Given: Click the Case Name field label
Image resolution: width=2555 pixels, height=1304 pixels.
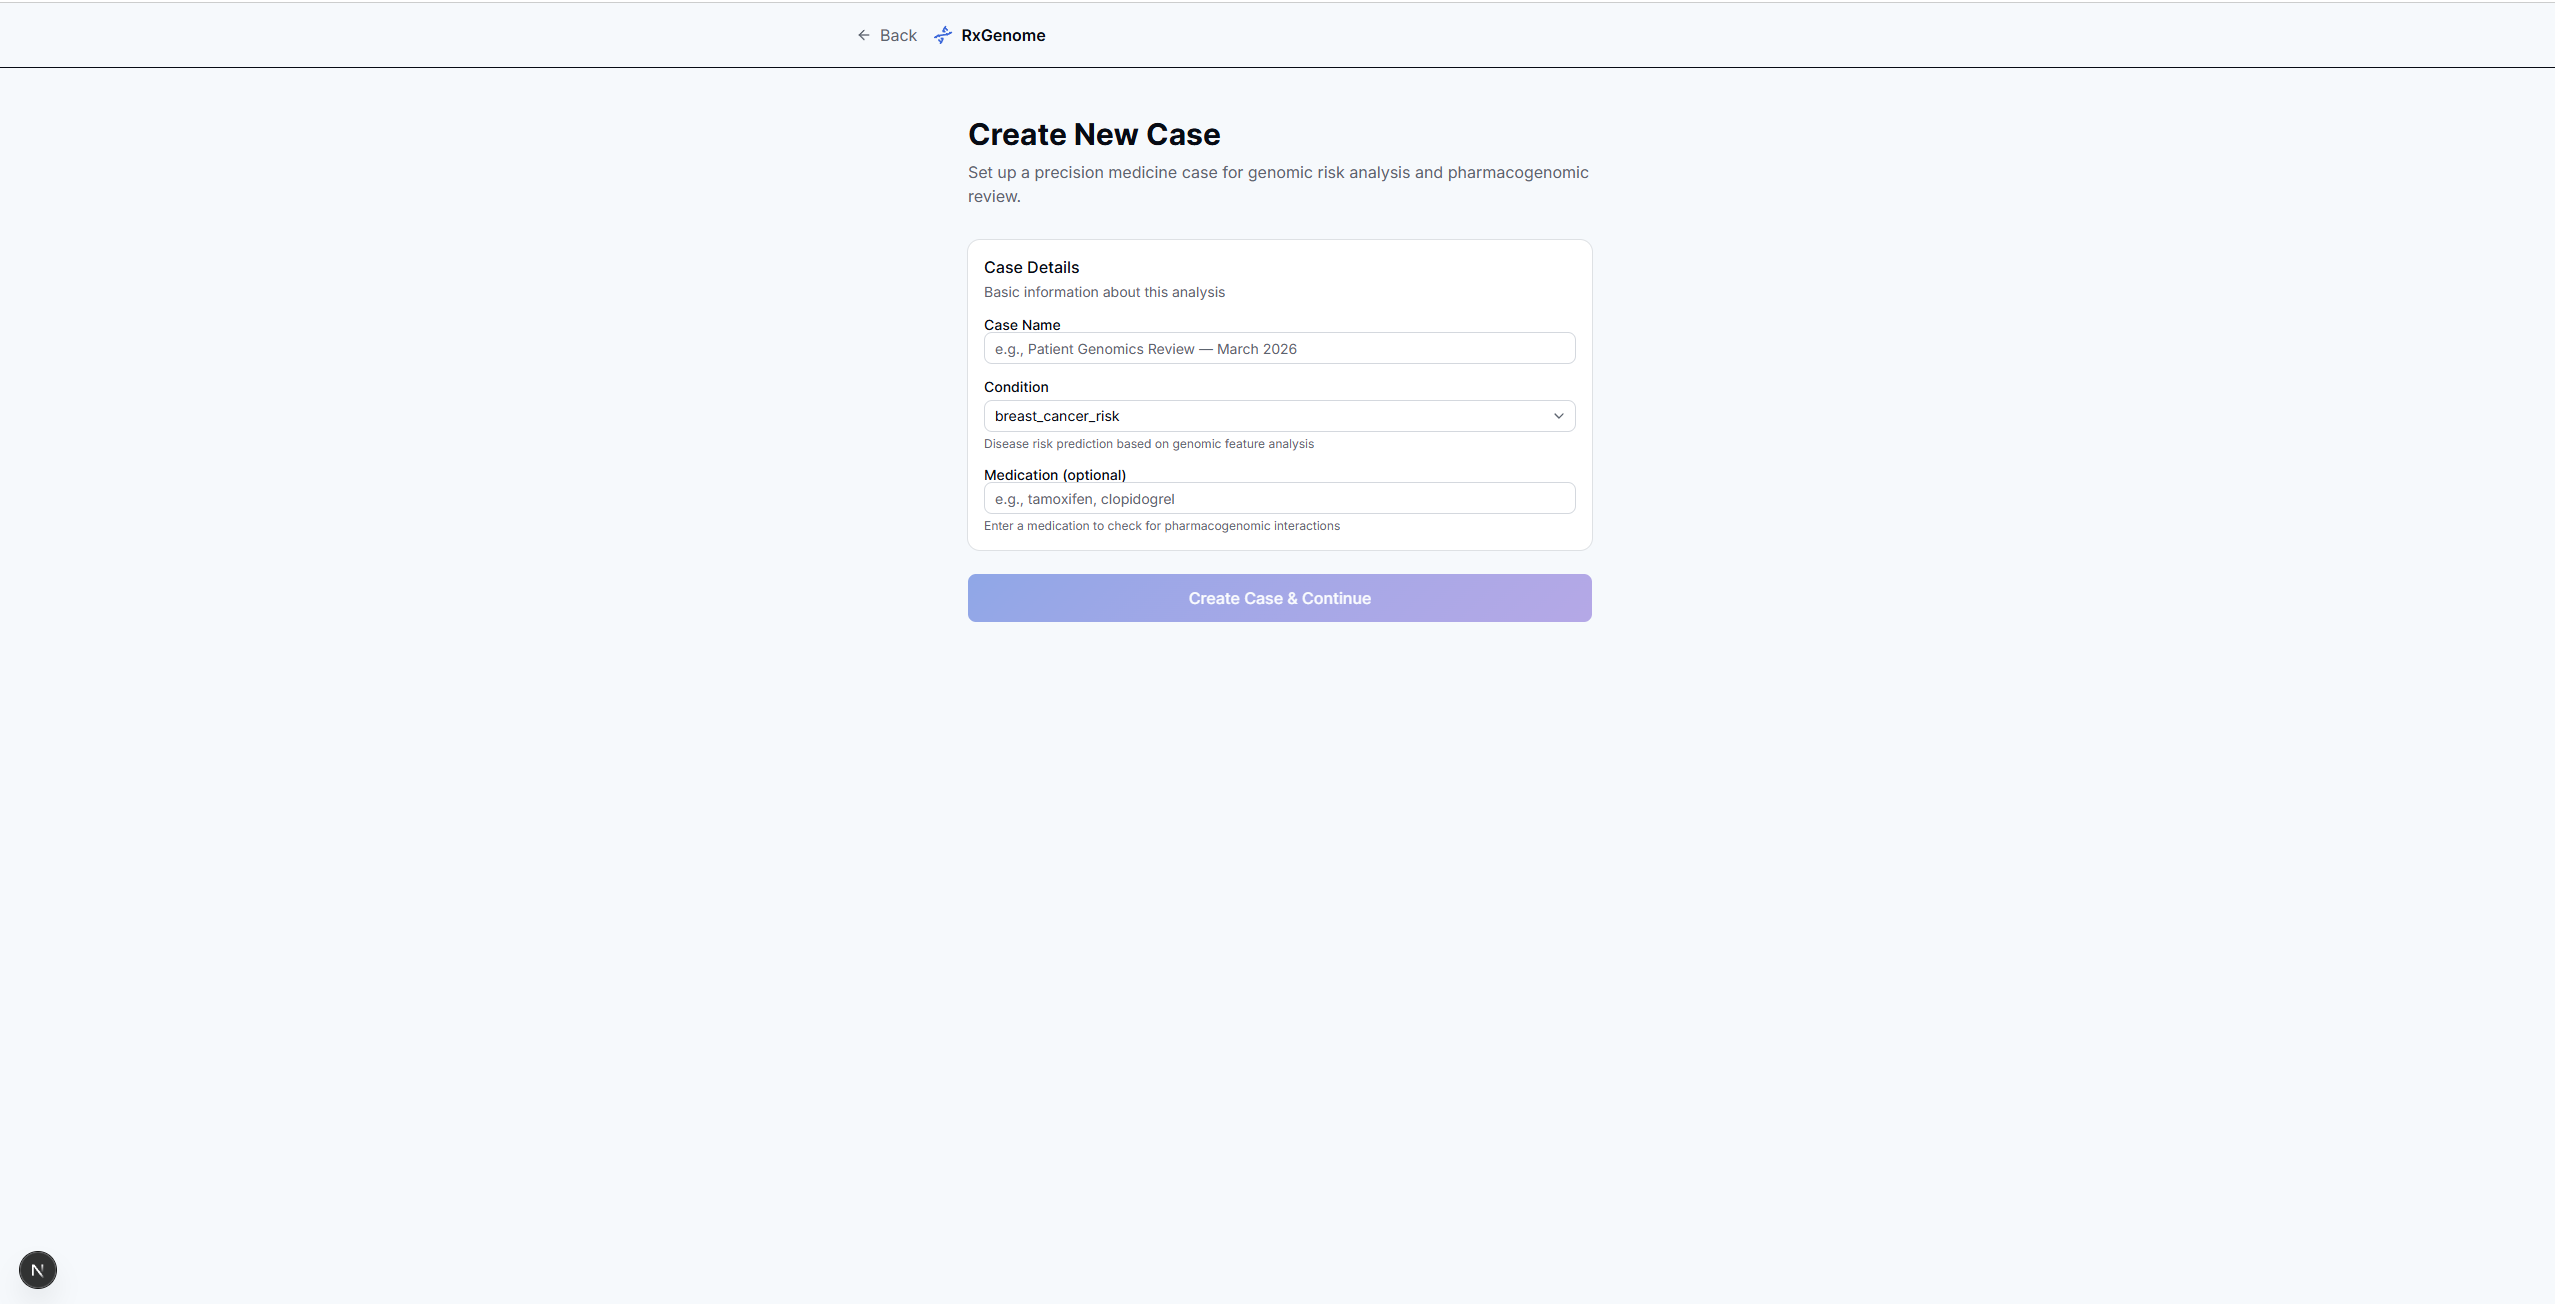Looking at the screenshot, I should pyautogui.click(x=1021, y=325).
